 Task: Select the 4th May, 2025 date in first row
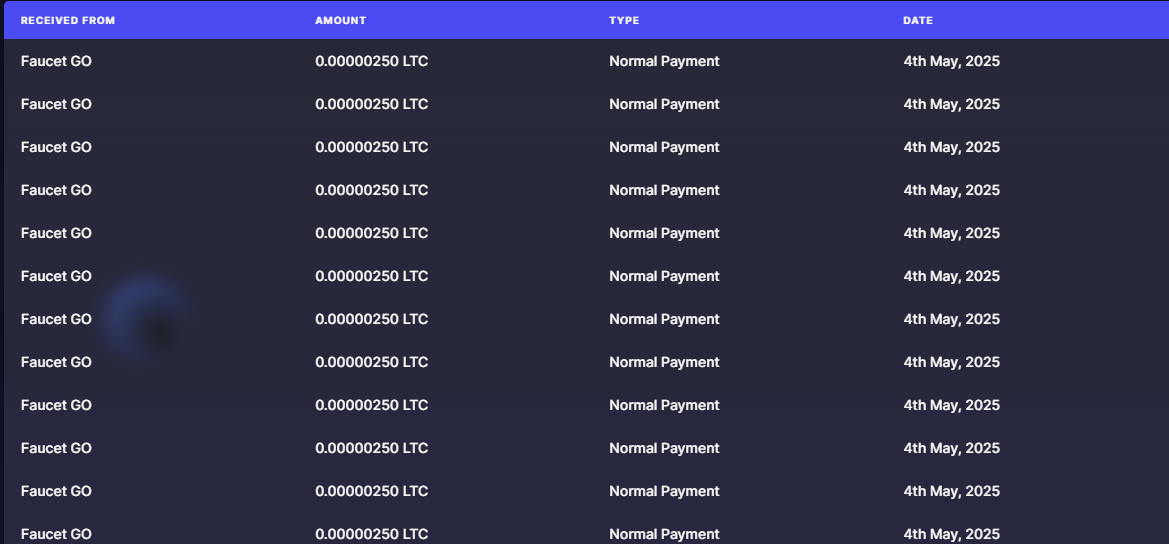click(x=951, y=61)
